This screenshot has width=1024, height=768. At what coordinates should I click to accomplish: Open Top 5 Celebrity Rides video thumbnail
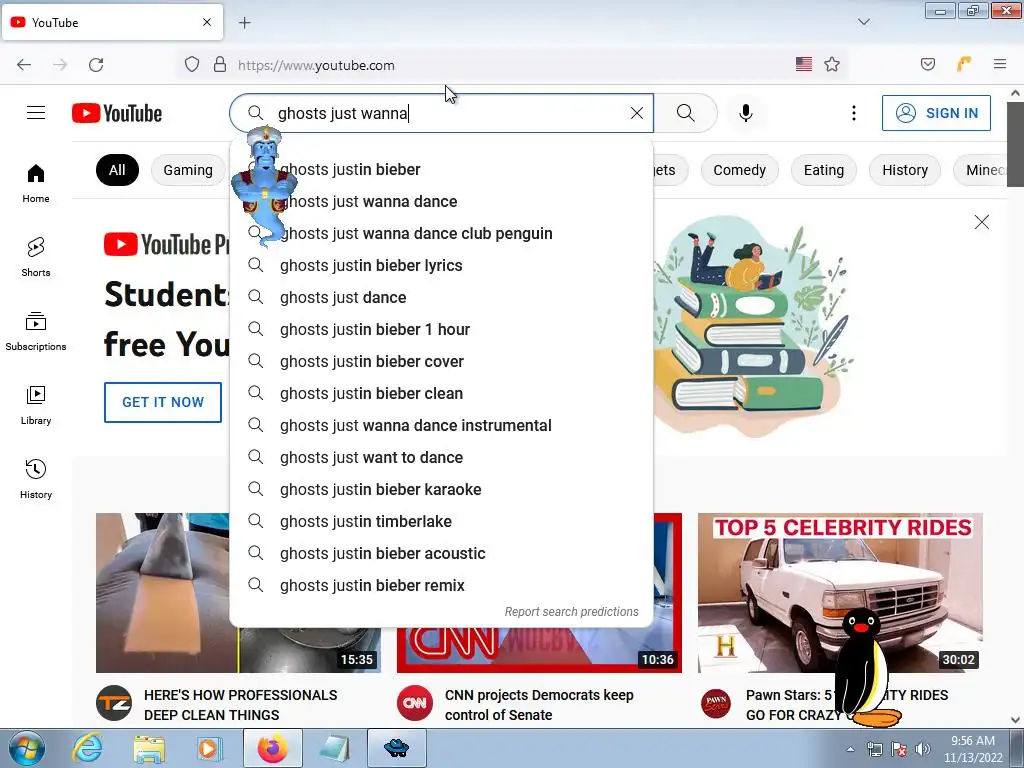(x=840, y=592)
